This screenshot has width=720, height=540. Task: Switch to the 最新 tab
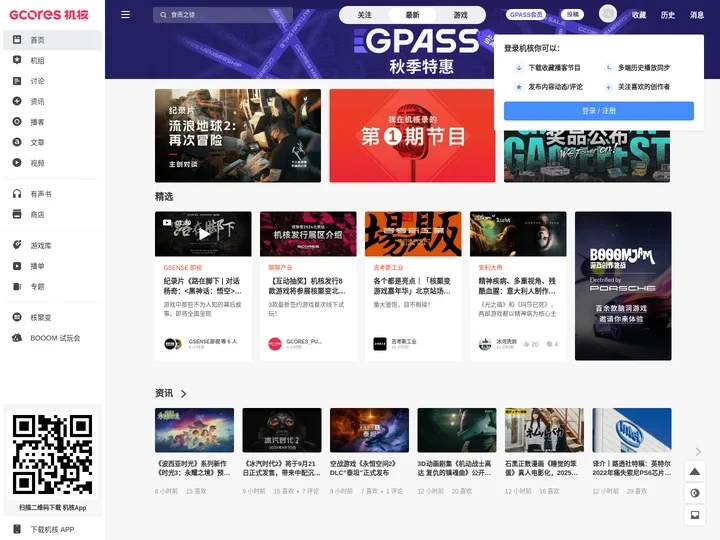point(412,15)
